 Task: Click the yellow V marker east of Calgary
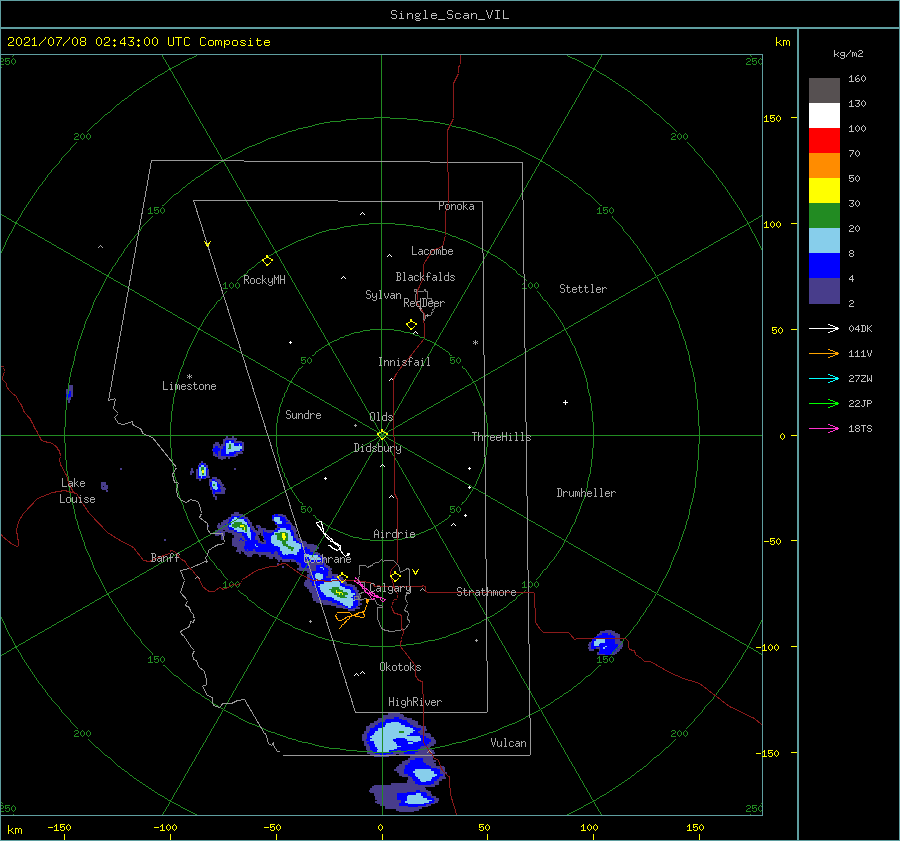415,572
